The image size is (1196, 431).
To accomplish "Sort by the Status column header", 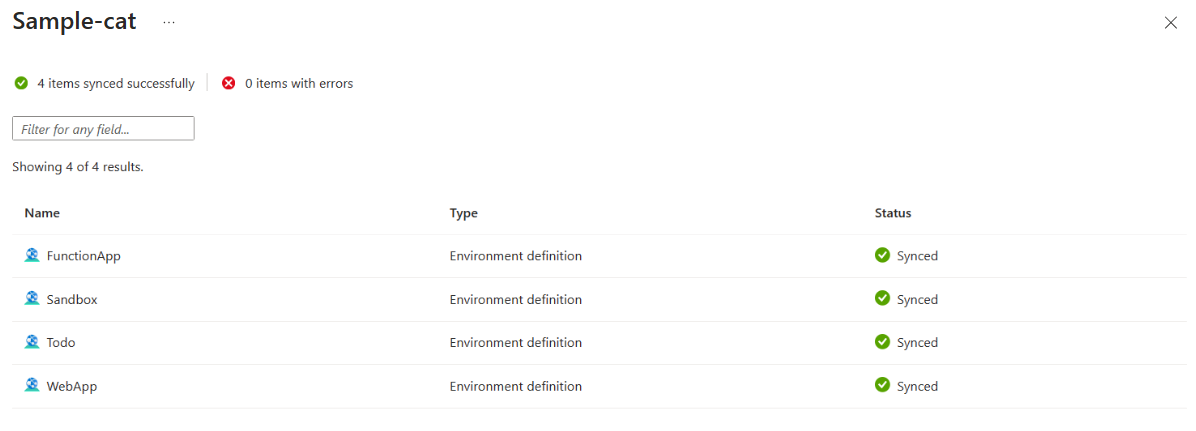I will click(x=893, y=213).
